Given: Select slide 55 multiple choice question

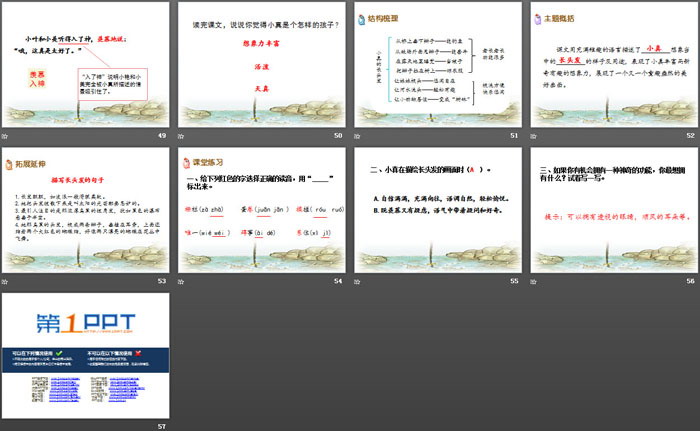Looking at the screenshot, I should pos(438,210).
